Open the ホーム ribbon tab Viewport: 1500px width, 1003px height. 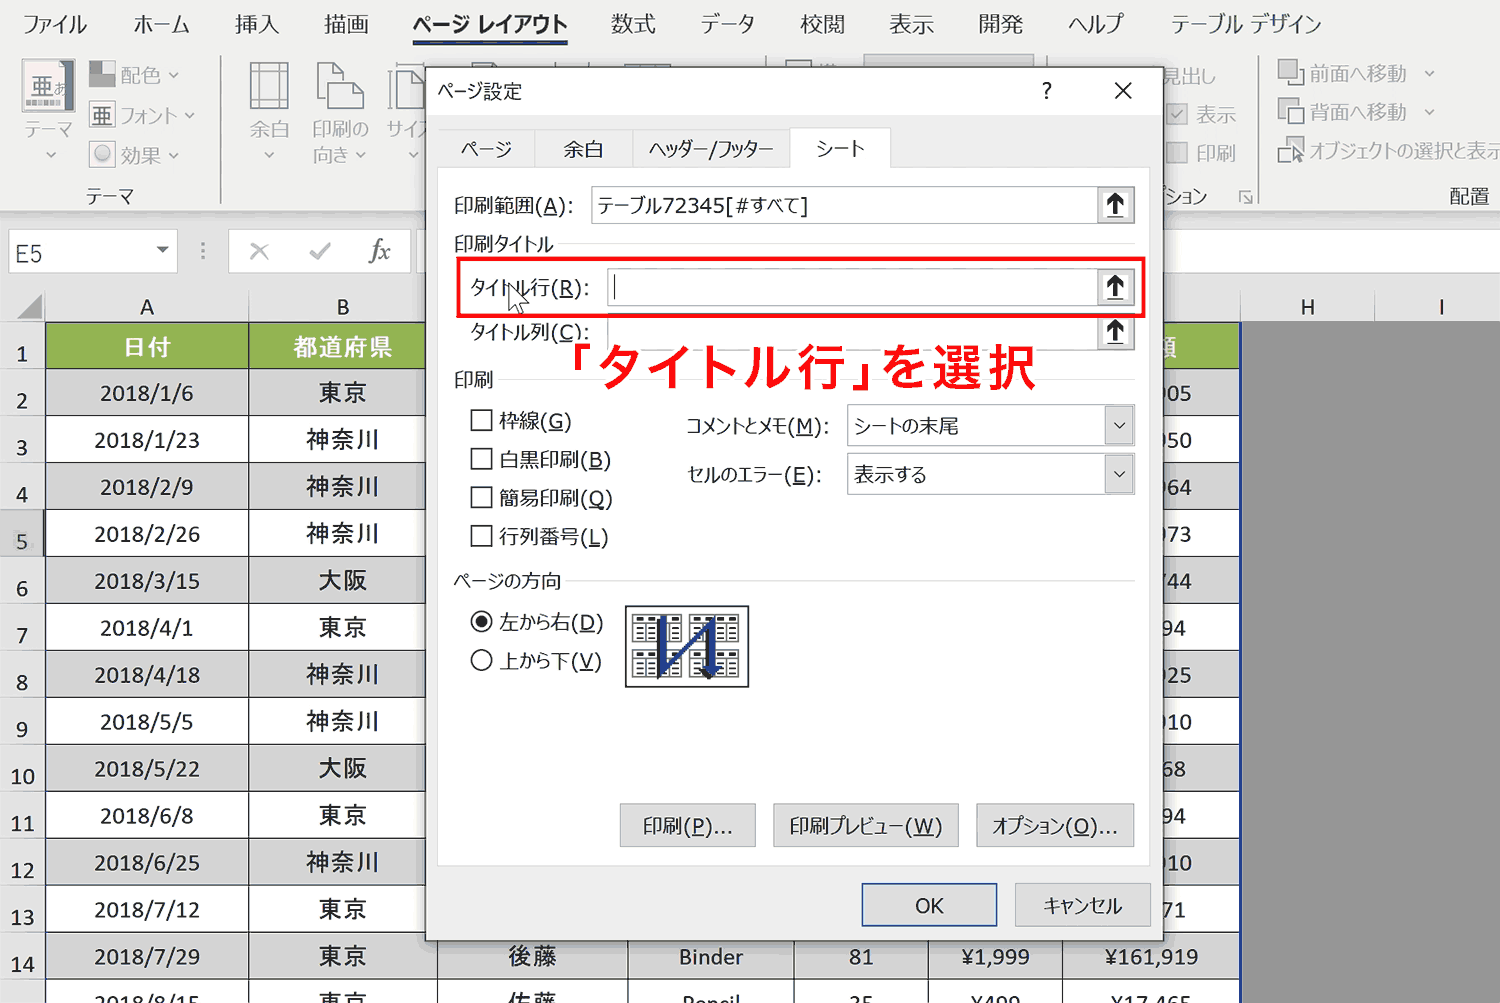coord(161,24)
